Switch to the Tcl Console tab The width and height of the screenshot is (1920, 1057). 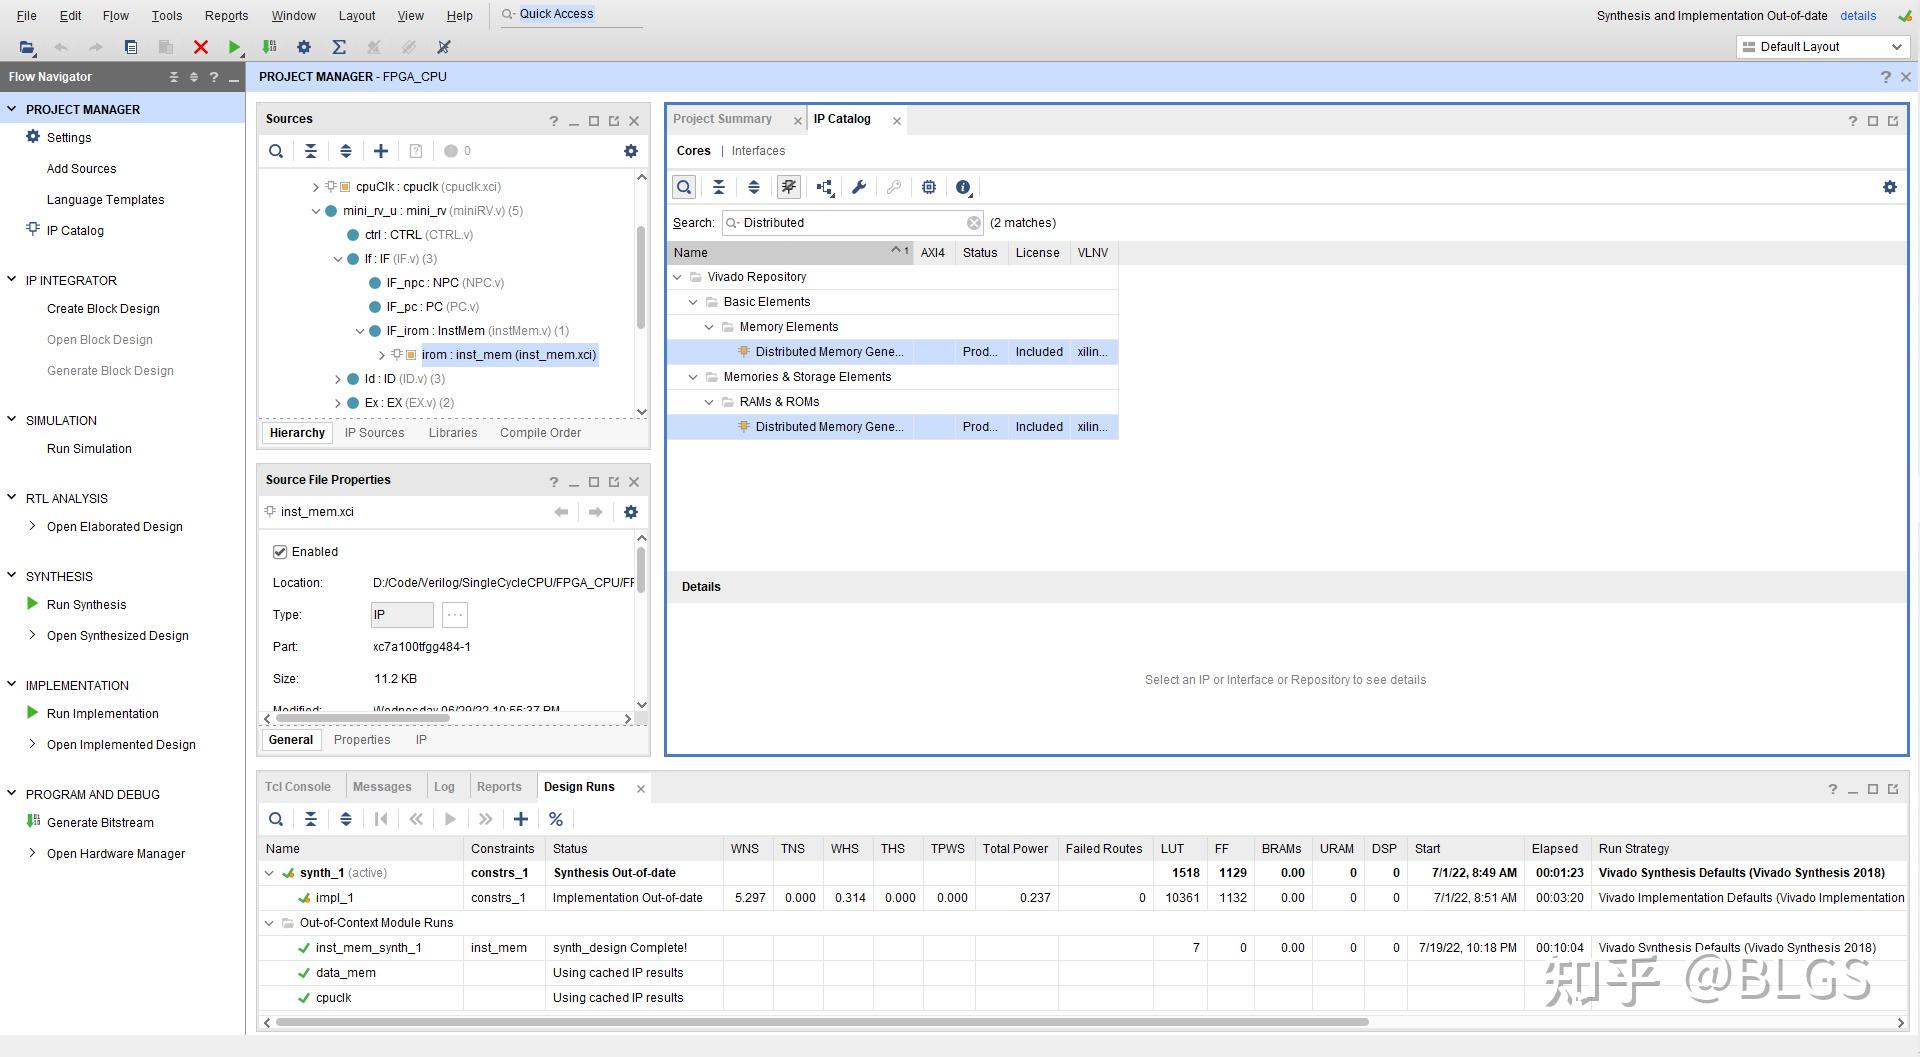(297, 787)
